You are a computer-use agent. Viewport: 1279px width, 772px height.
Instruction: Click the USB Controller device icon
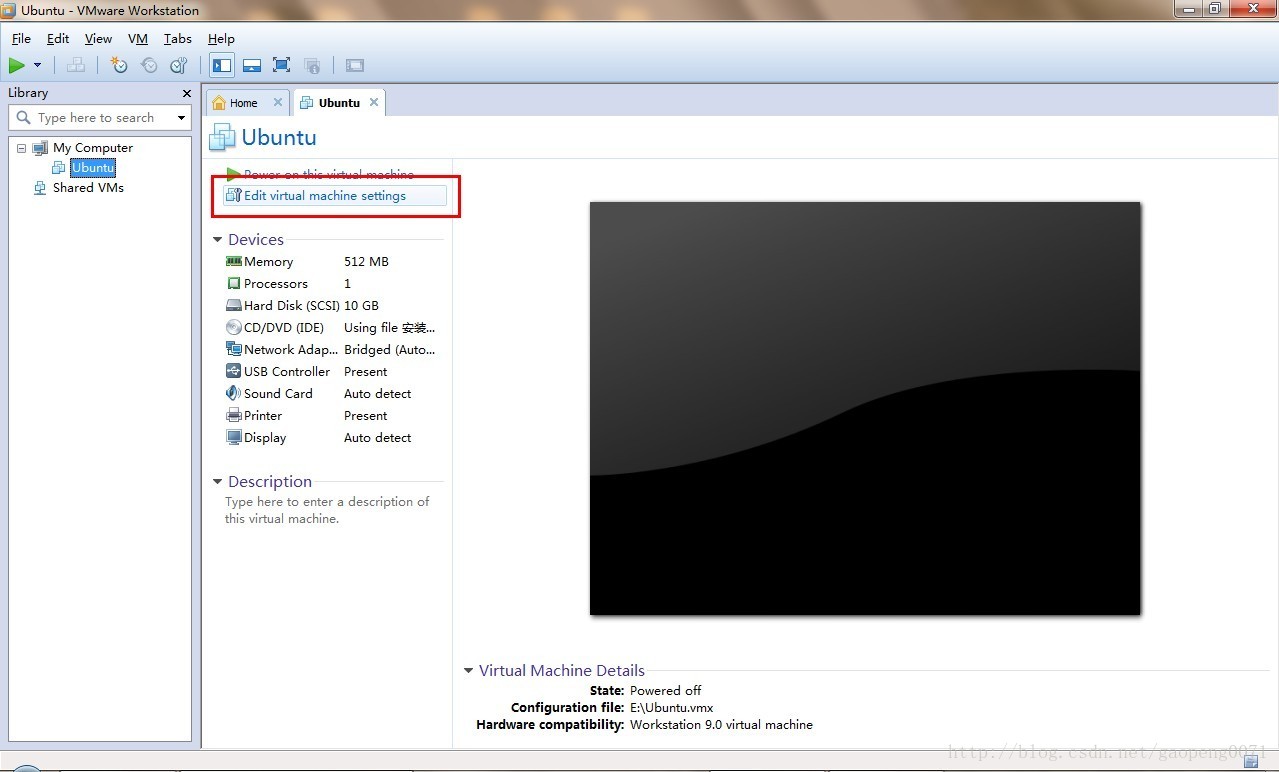(x=234, y=371)
